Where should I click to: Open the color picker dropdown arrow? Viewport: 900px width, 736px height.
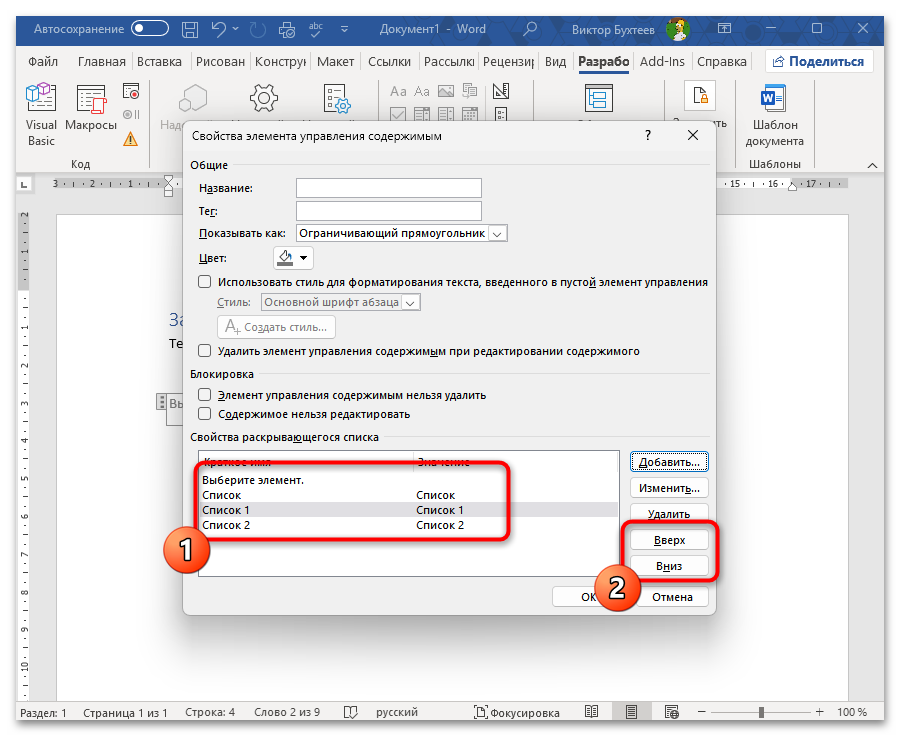tap(303, 259)
